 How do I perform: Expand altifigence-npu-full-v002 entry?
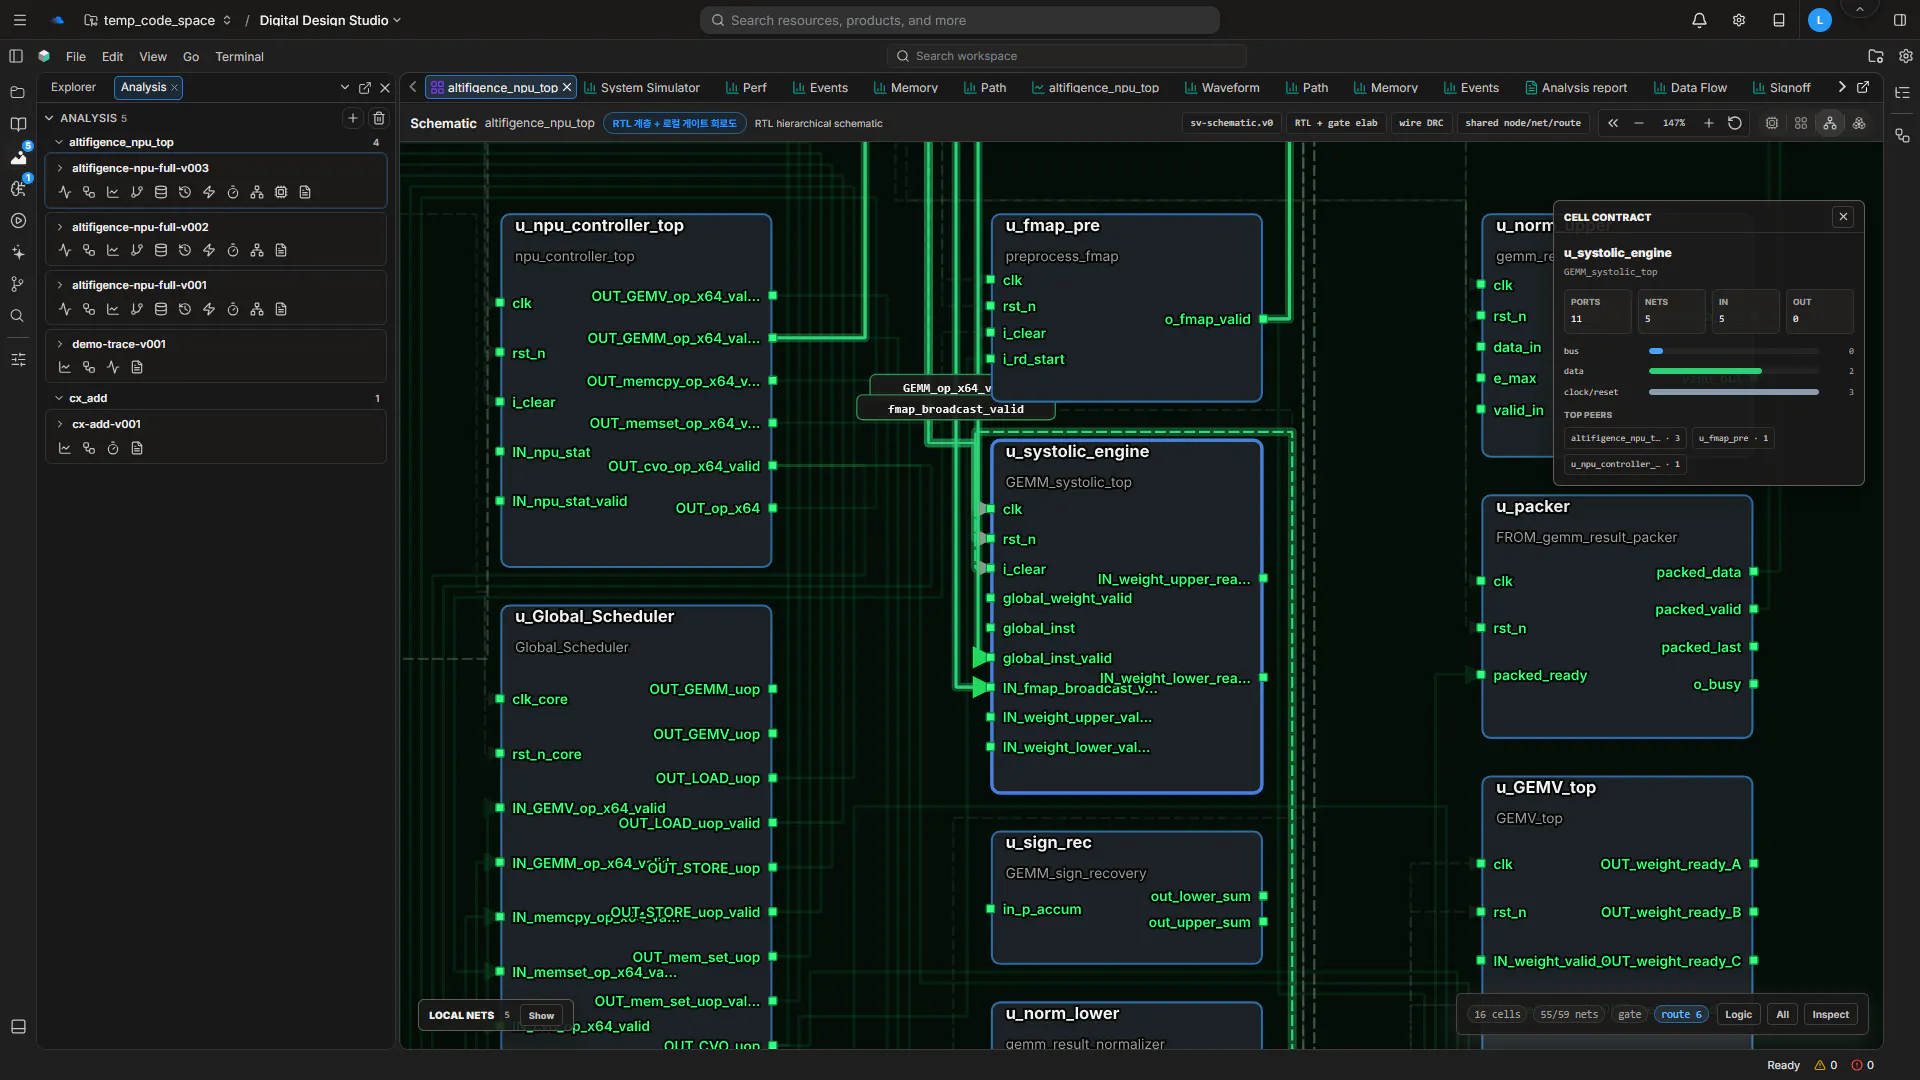pyautogui.click(x=60, y=227)
